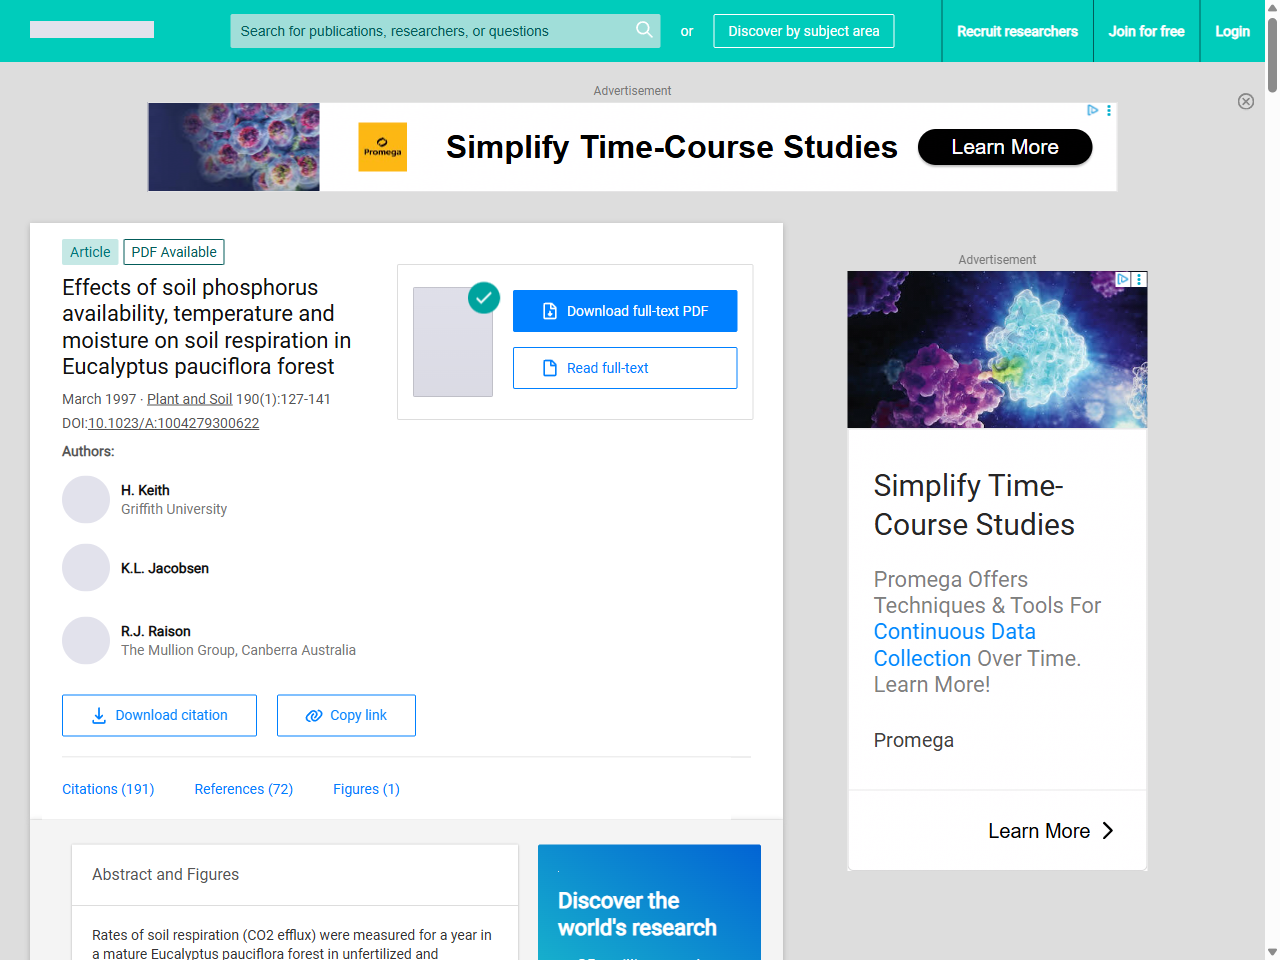The width and height of the screenshot is (1280, 960).
Task: Click the search magnifier icon
Action: [x=644, y=30]
